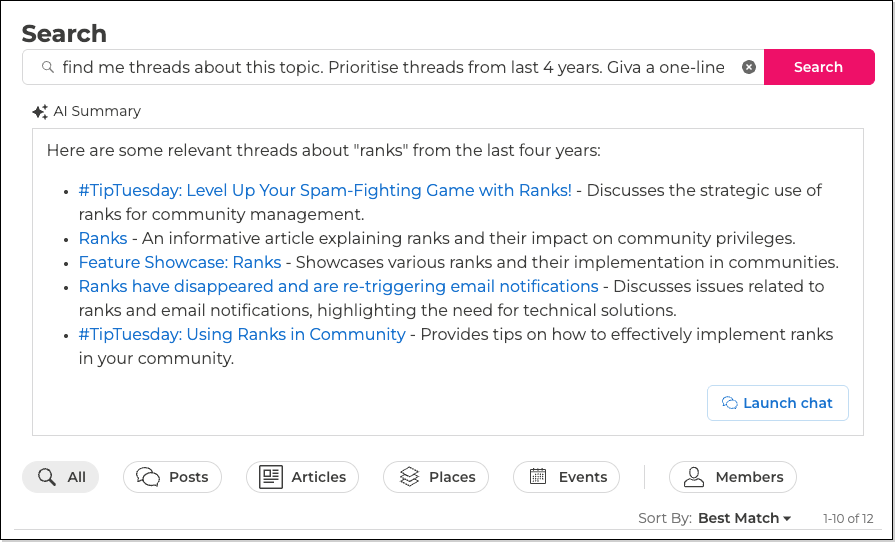Open the Sort By Best Match dropdown
This screenshot has height=542, width=895.
tap(744, 518)
